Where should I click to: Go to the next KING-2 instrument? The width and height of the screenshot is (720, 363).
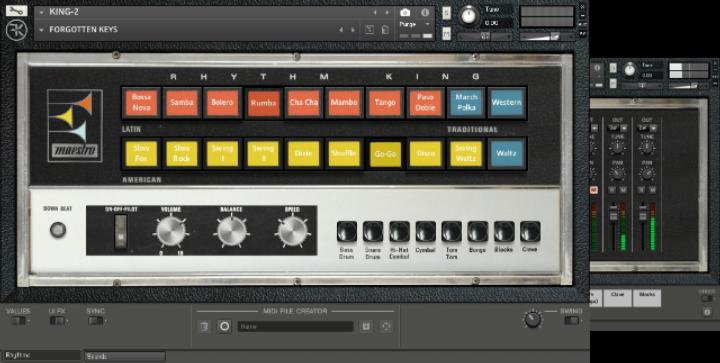387,12
